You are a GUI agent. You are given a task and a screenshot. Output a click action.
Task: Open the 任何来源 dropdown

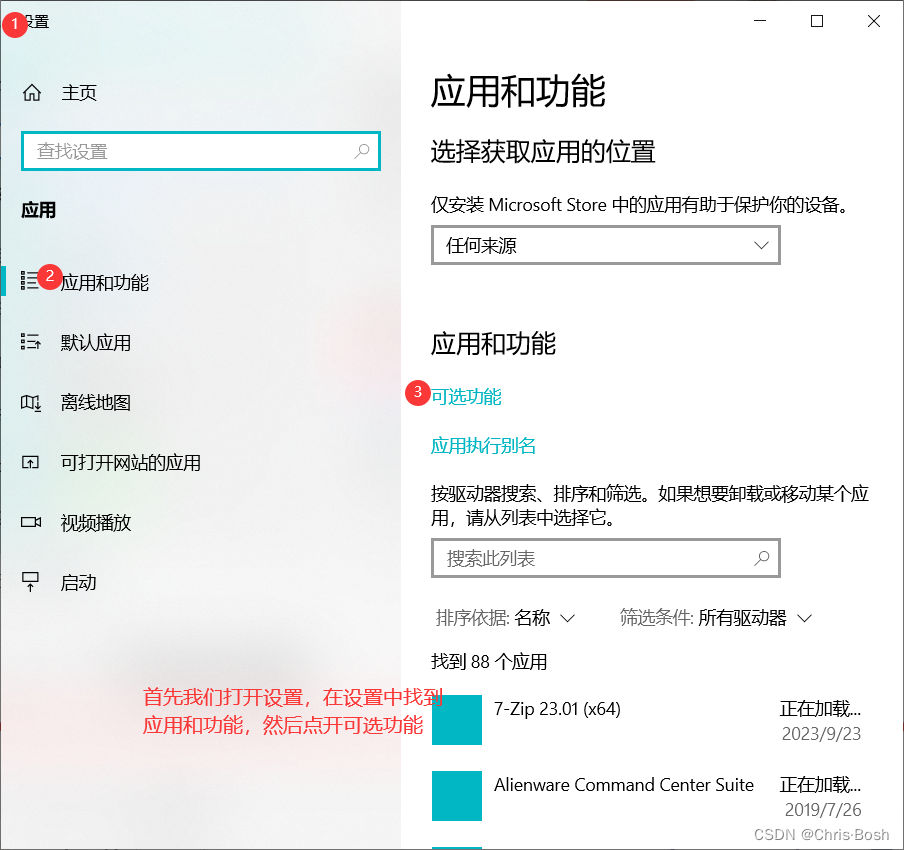point(605,245)
